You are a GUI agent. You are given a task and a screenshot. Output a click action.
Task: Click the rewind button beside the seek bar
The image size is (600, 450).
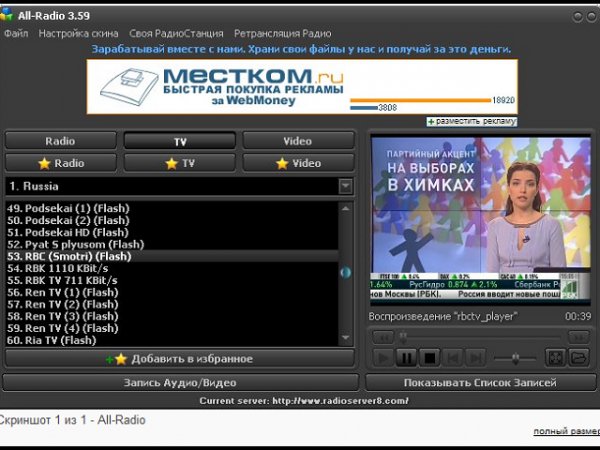383,338
